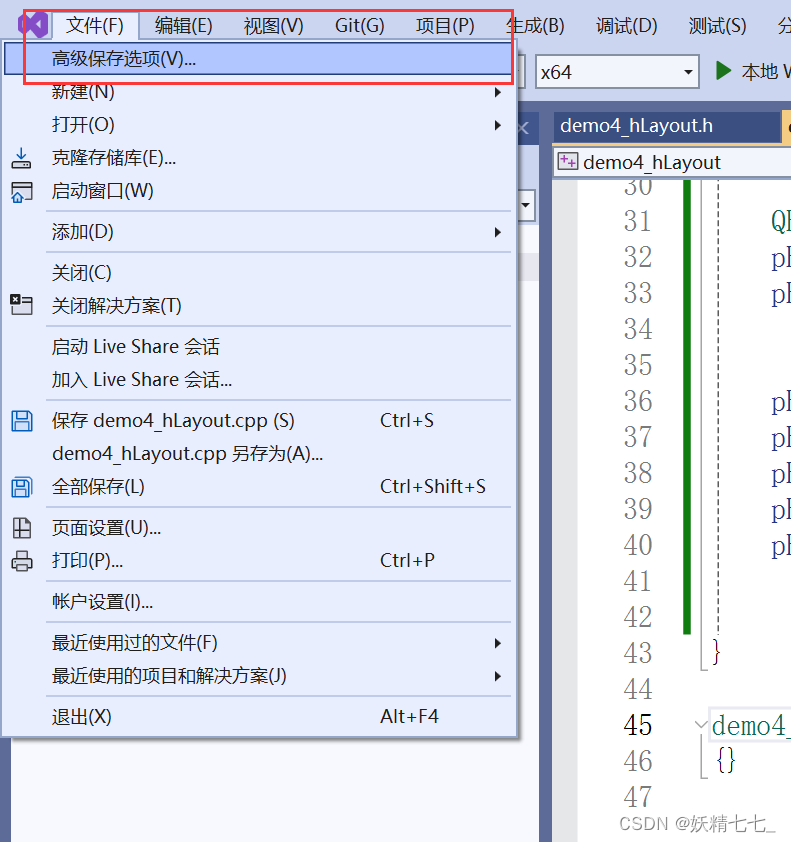Screen dimensions: 791x842
Task: Collapse the code block at line 45
Action: tap(700, 724)
